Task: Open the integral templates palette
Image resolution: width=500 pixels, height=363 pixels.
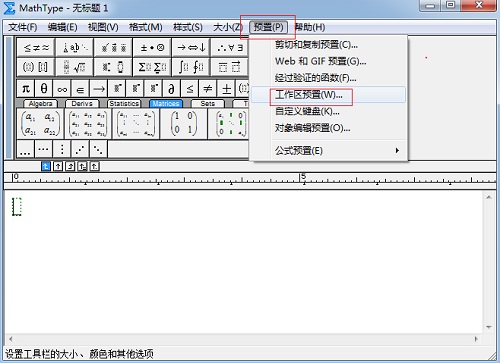Action: coord(191,67)
